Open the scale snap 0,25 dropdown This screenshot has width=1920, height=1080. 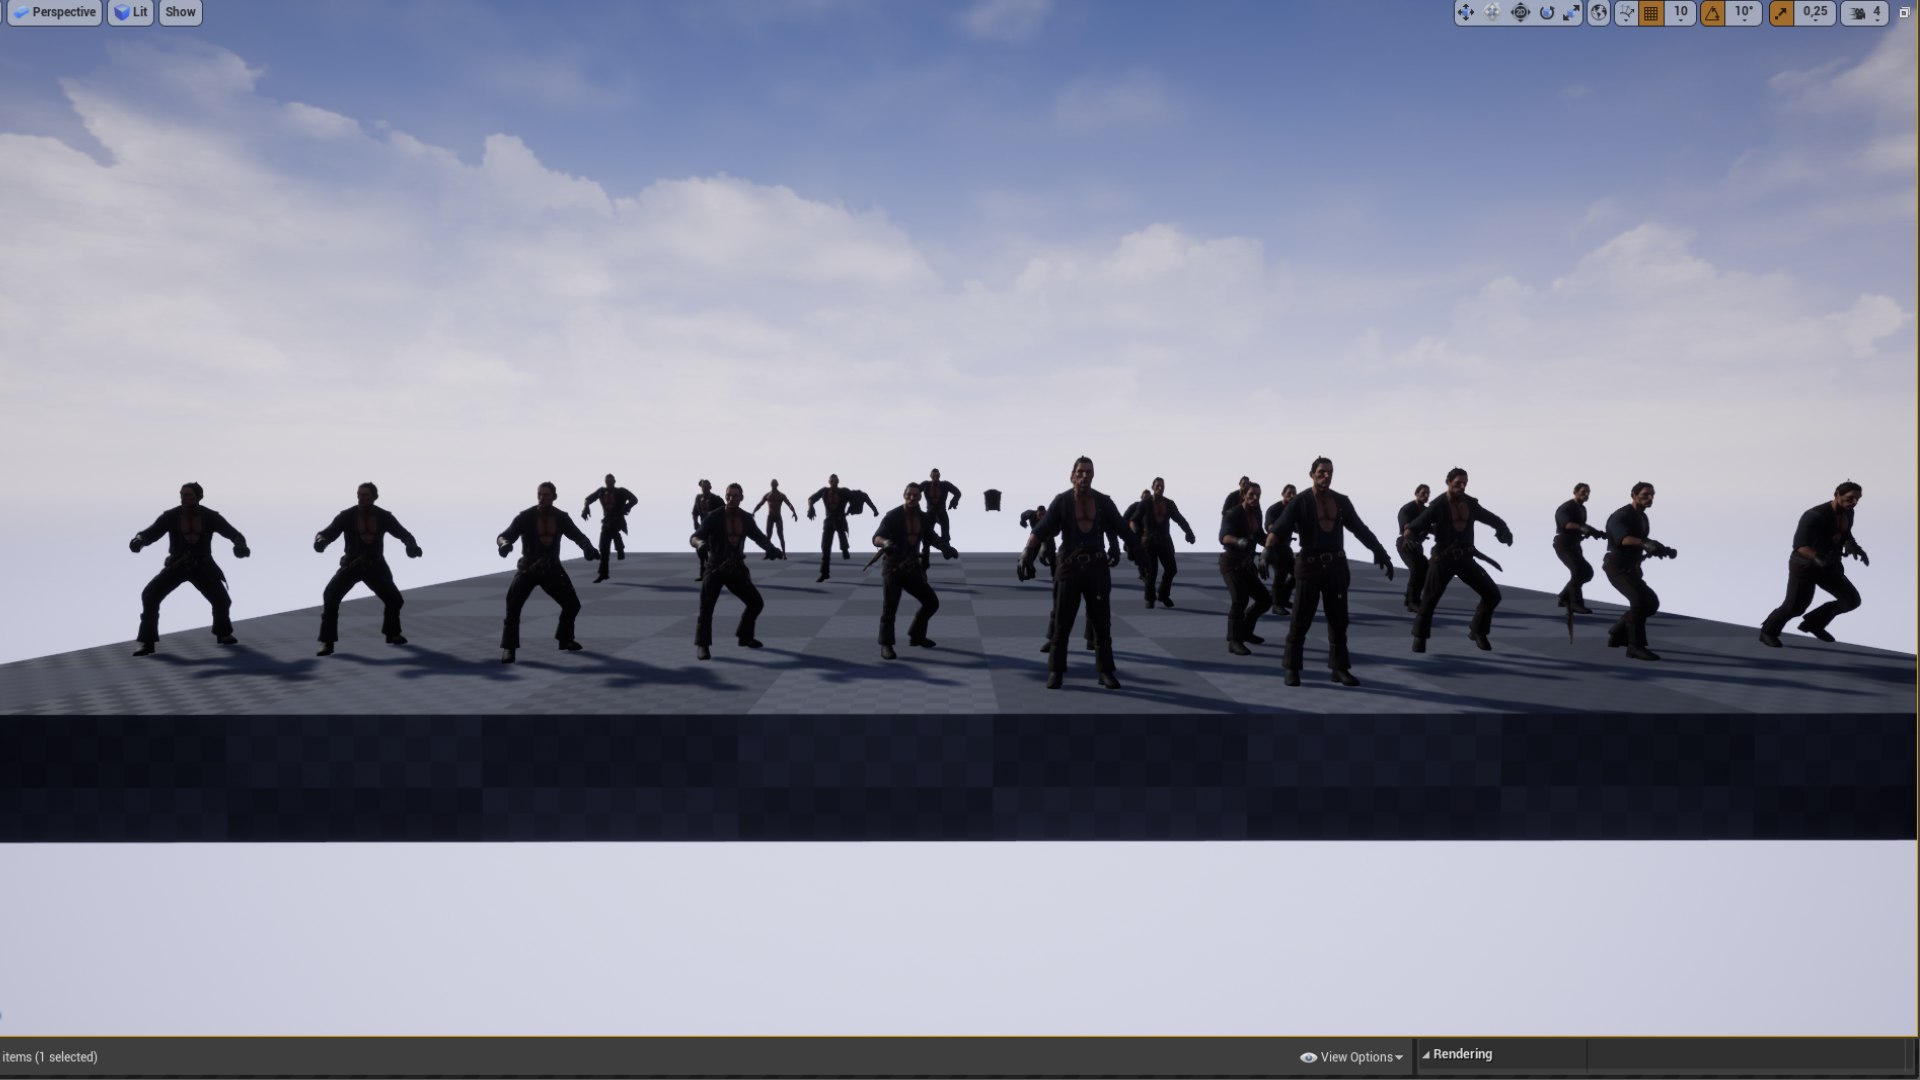[x=1815, y=12]
